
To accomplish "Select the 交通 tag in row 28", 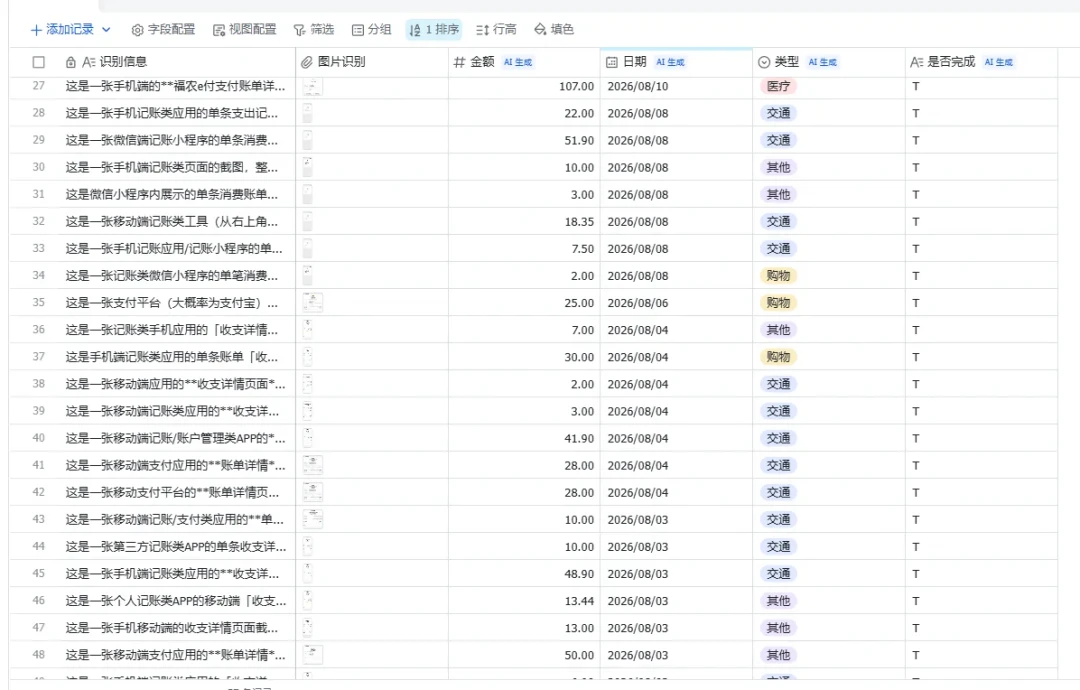I will coord(778,113).
